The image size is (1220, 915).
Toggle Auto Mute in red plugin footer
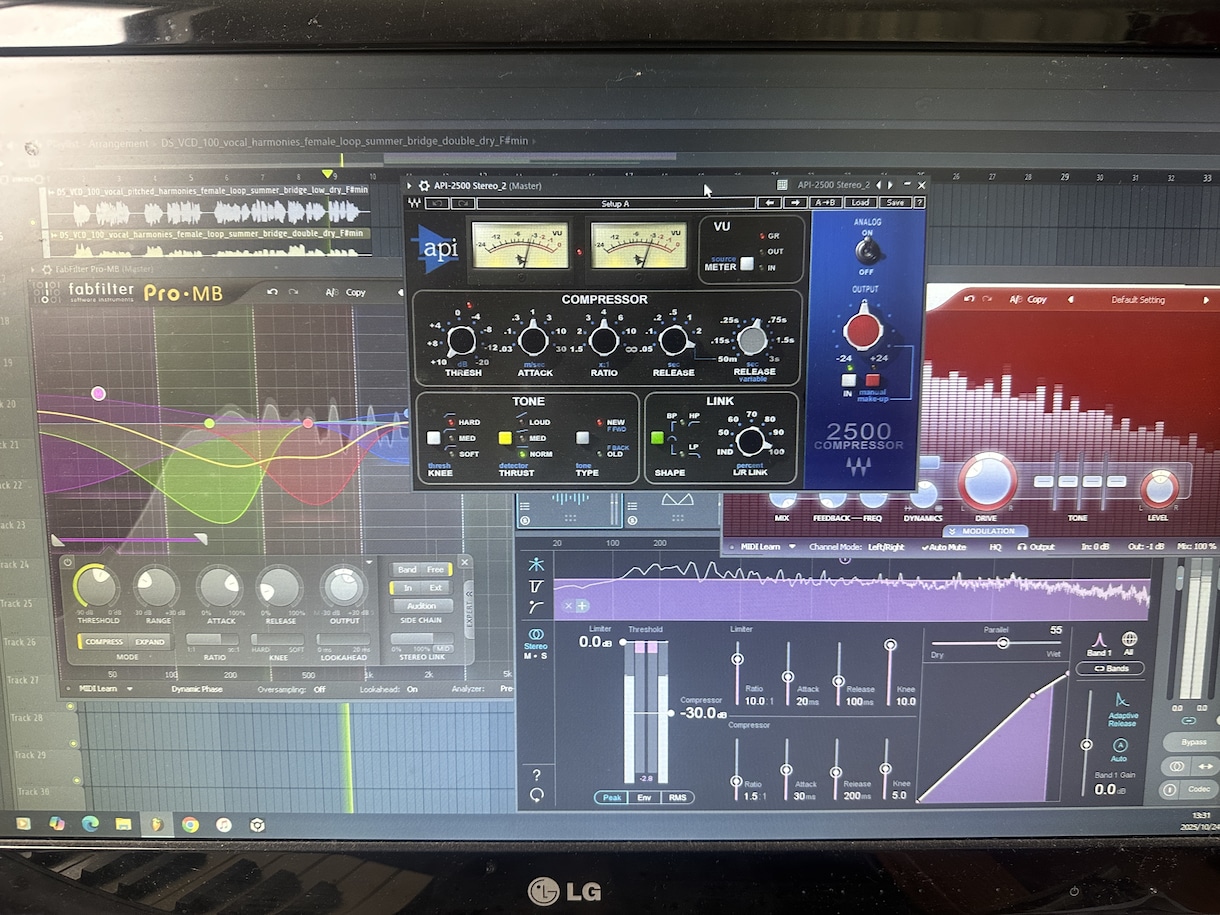click(943, 547)
